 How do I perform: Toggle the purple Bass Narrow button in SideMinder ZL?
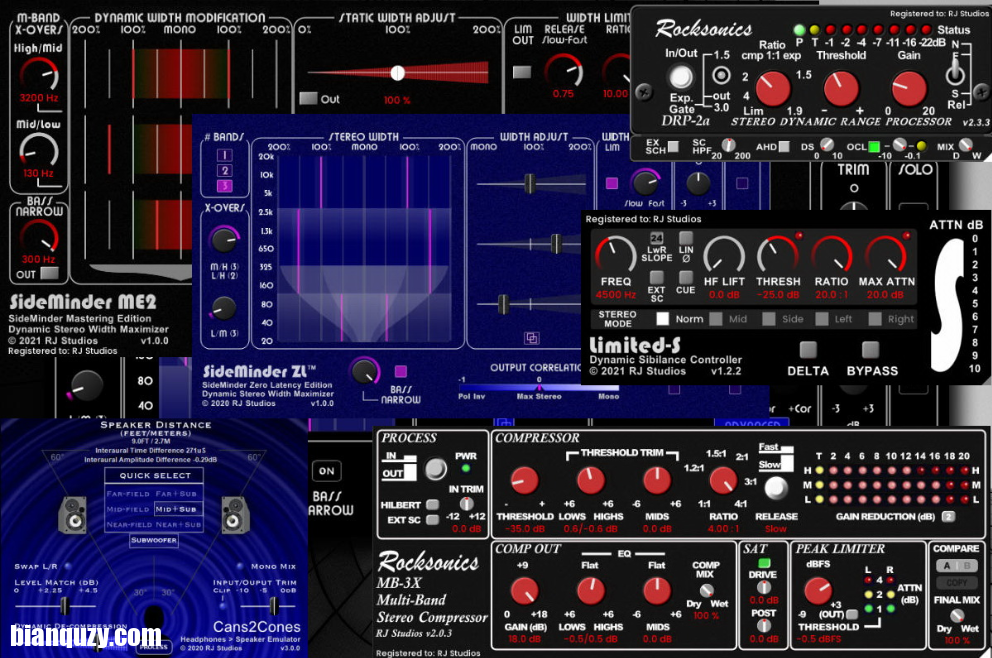click(x=400, y=371)
